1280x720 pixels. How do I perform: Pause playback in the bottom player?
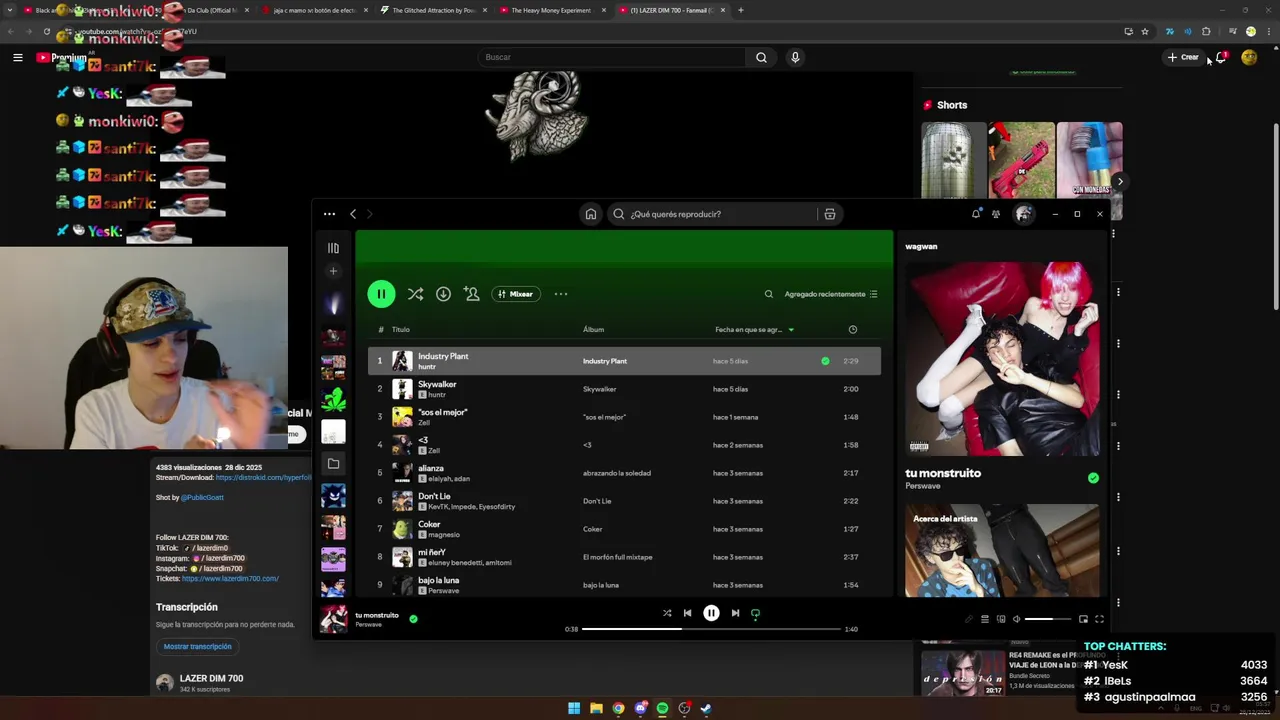(x=711, y=613)
